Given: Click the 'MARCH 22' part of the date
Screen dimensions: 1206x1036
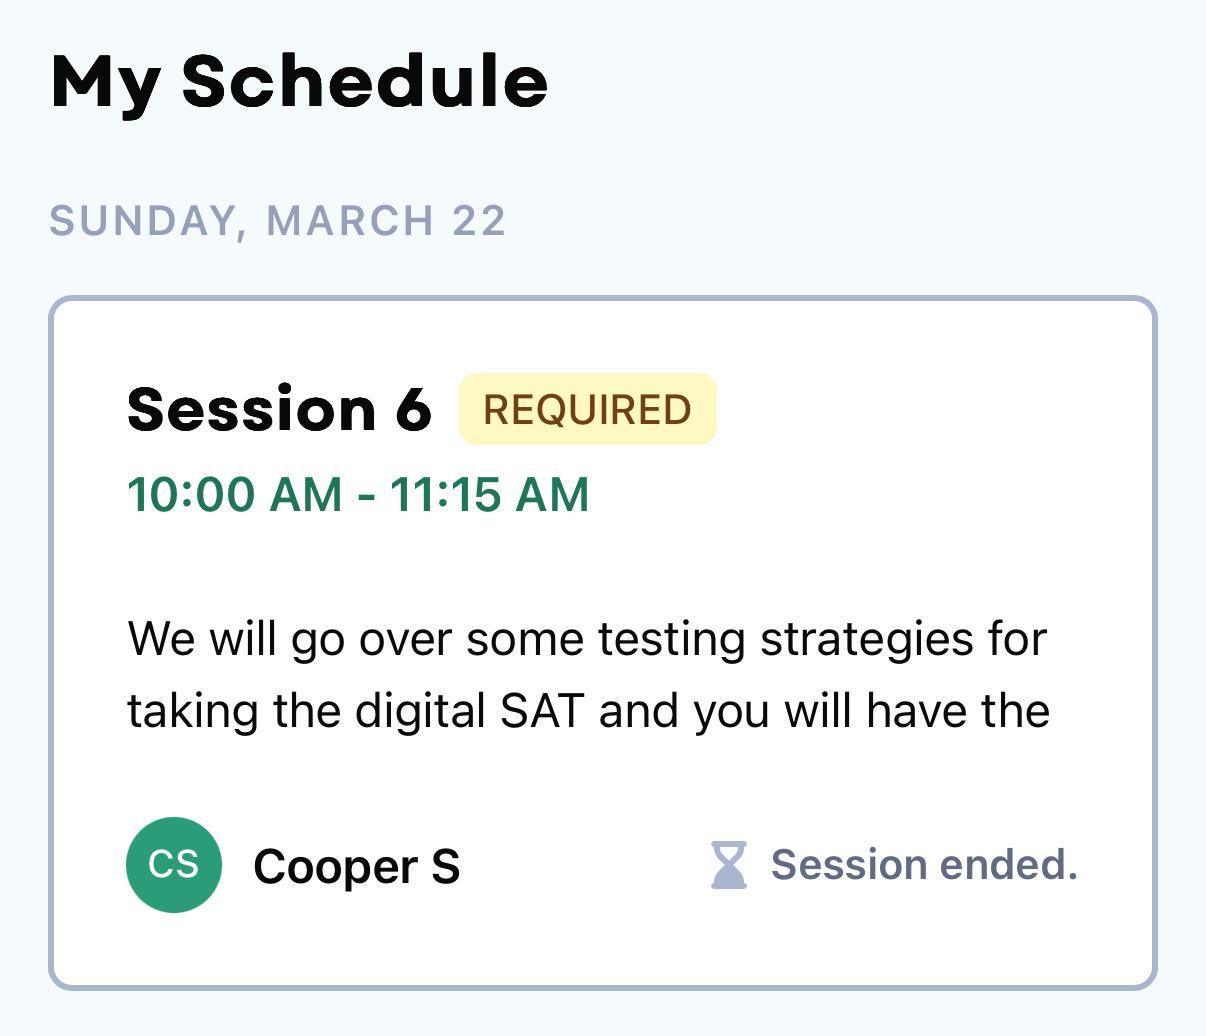Looking at the screenshot, I should click(386, 221).
